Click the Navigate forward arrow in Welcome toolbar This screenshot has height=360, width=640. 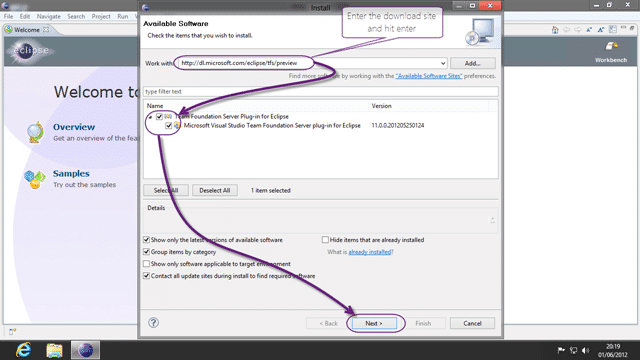pos(578,30)
